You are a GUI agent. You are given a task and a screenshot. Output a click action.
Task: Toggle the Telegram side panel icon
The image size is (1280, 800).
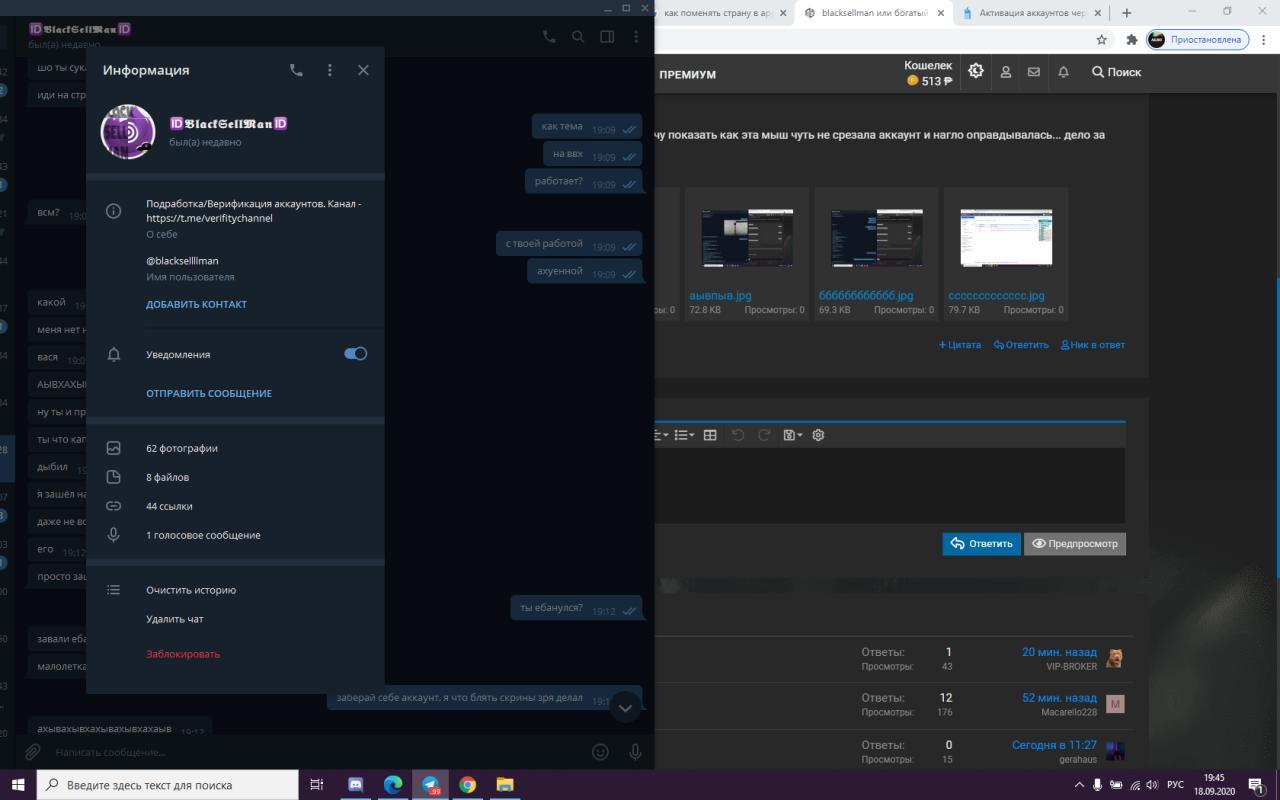coord(607,36)
